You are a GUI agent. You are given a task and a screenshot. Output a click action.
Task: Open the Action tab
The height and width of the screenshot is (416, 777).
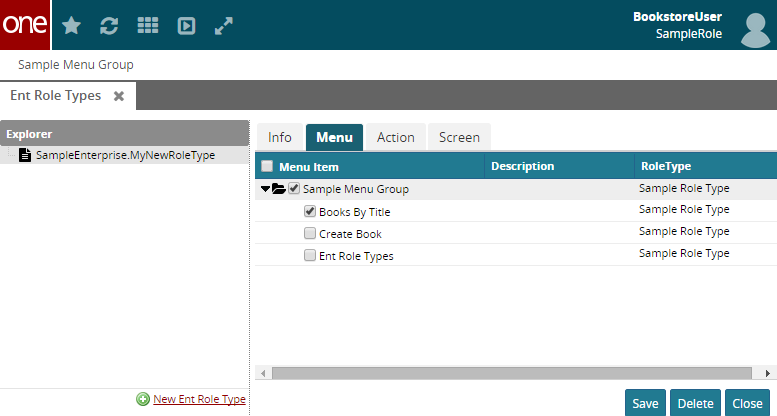395,137
